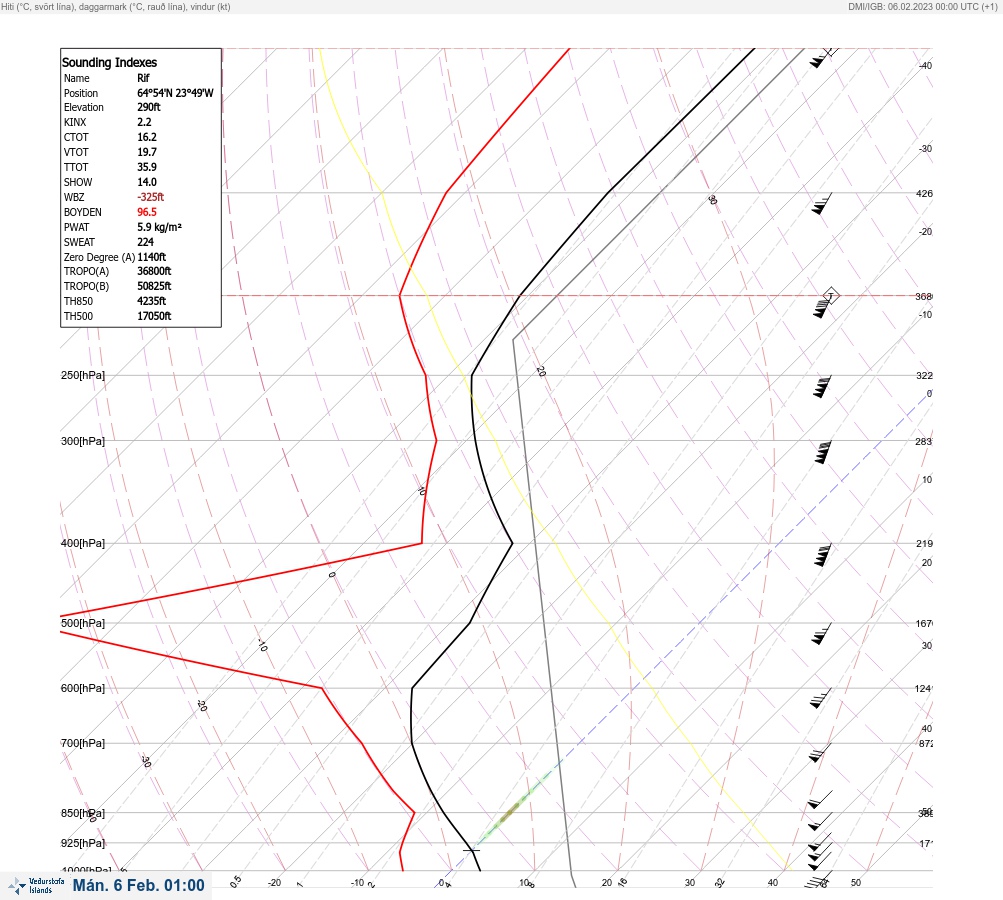Viewport: 1003px width, 900px height.
Task: Select the topmost wind barb near -40 label
Action: [823, 58]
